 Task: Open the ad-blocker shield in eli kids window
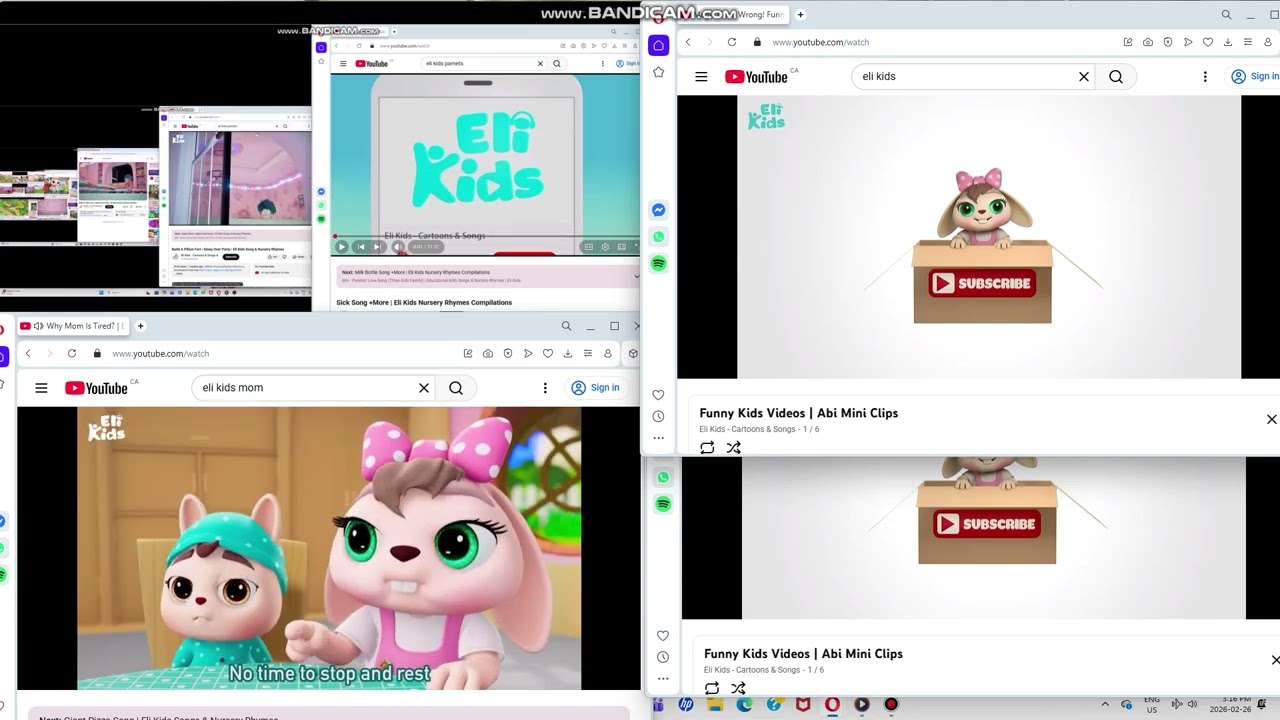click(x=1168, y=42)
